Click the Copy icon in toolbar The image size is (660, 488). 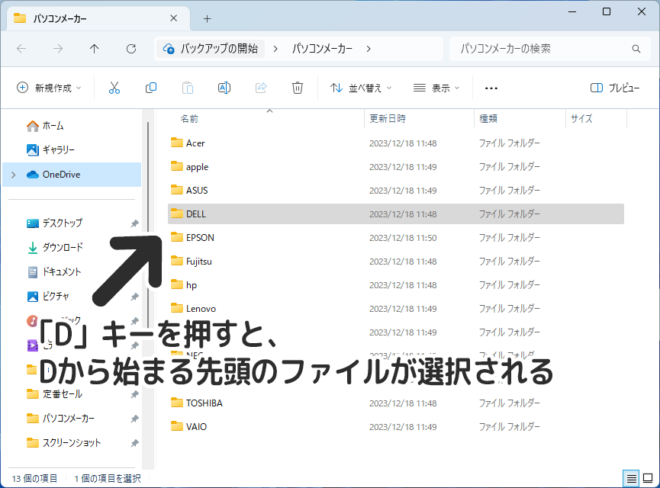(x=151, y=88)
